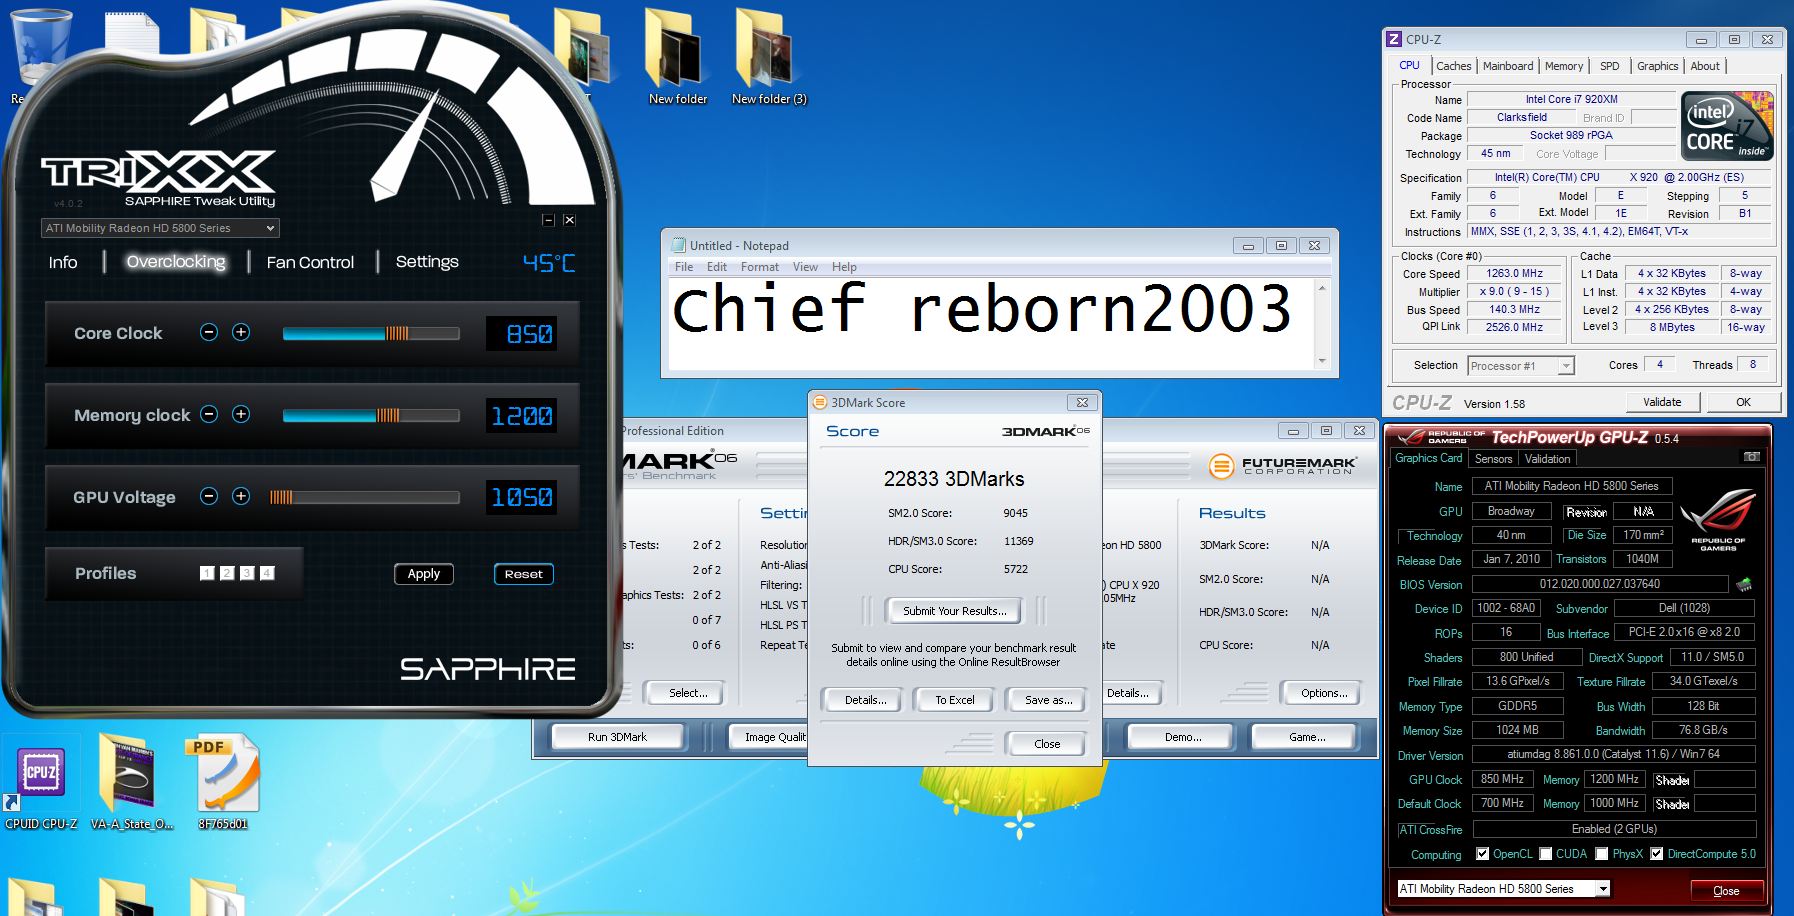Click Save as in 3DMark Score
This screenshot has height=916, width=1794.
[1048, 700]
